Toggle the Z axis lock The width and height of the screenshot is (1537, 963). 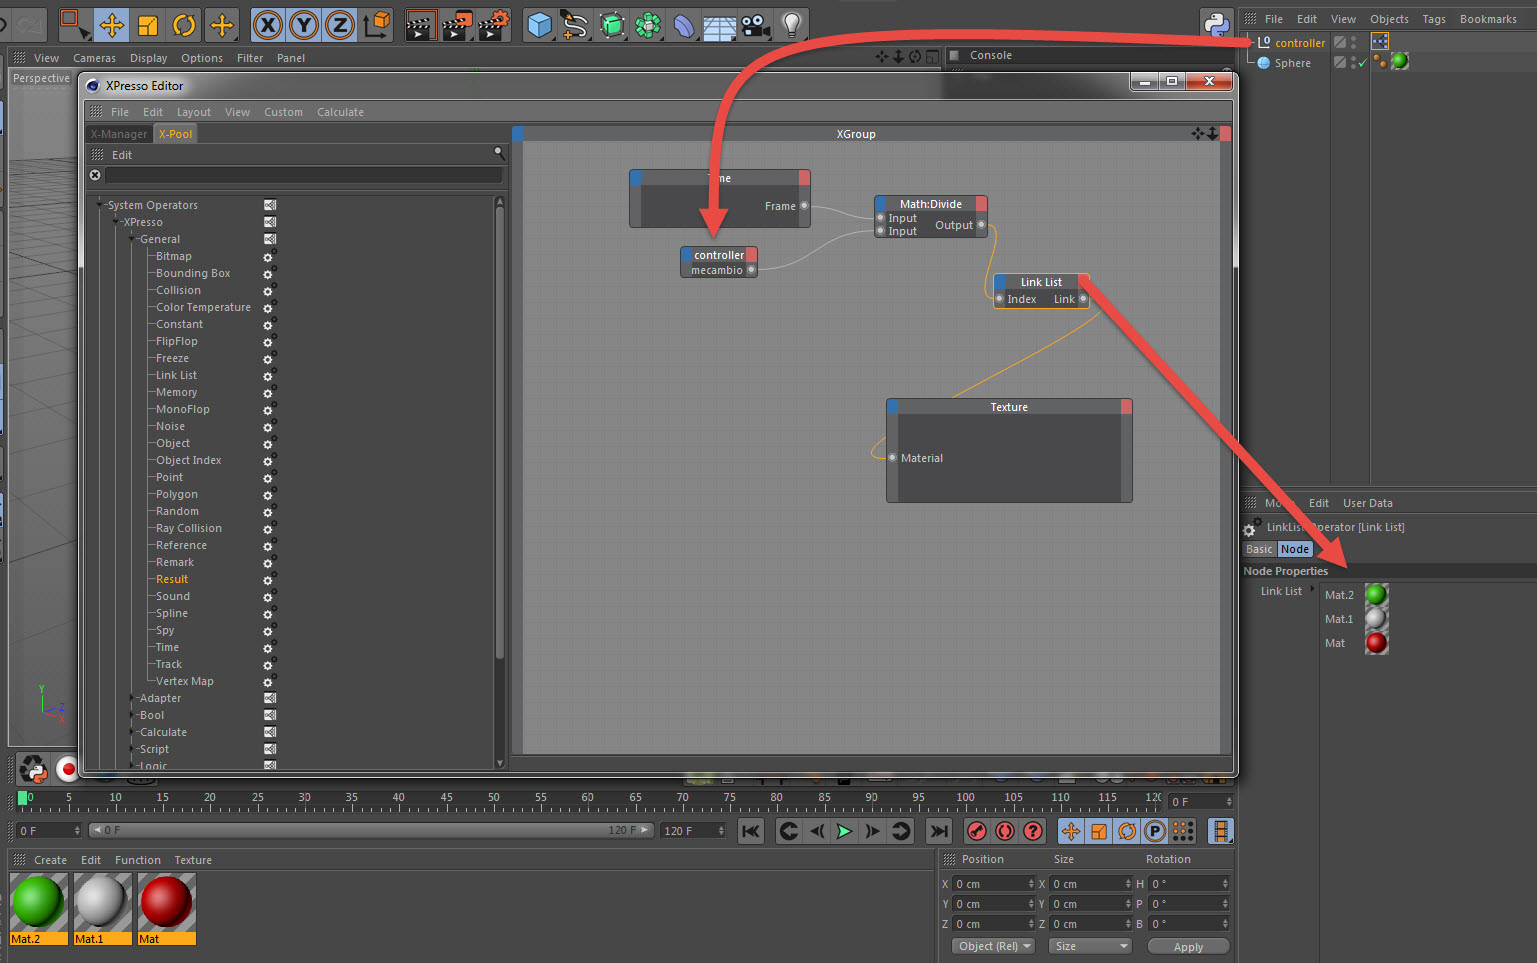click(x=339, y=25)
